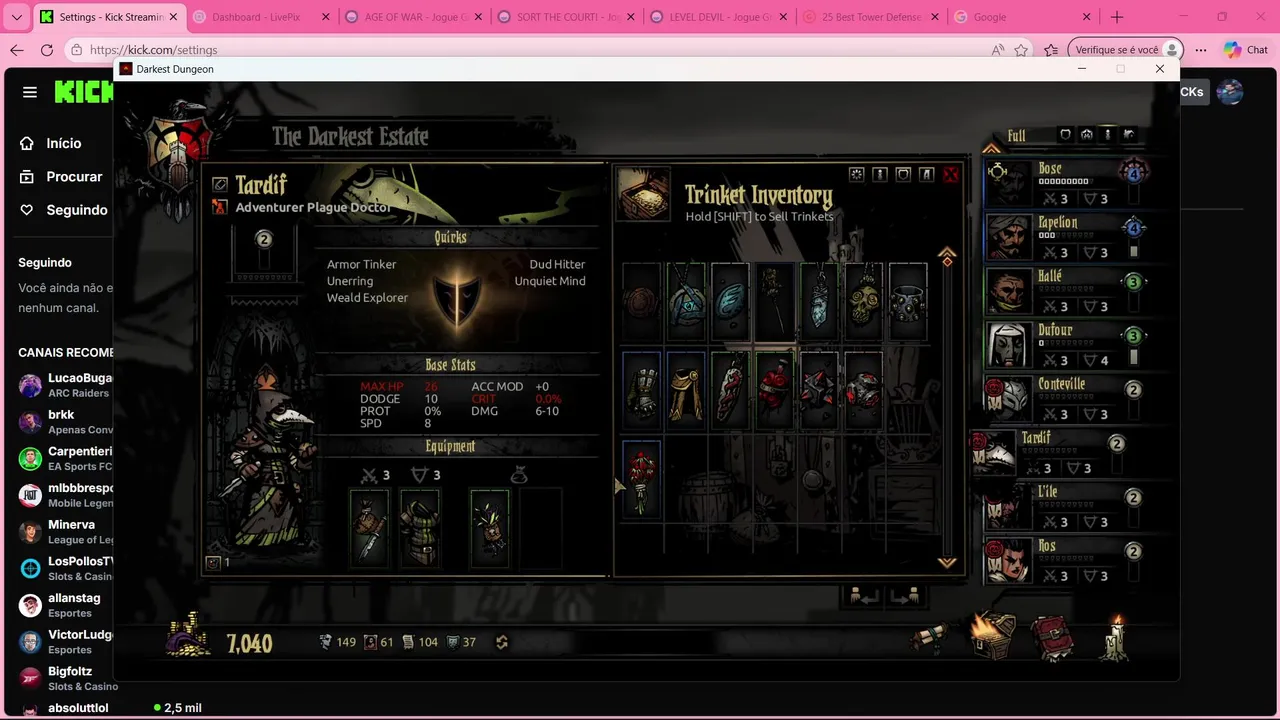Select the round wooden shield trinket
The image size is (1280, 720).
click(642, 300)
